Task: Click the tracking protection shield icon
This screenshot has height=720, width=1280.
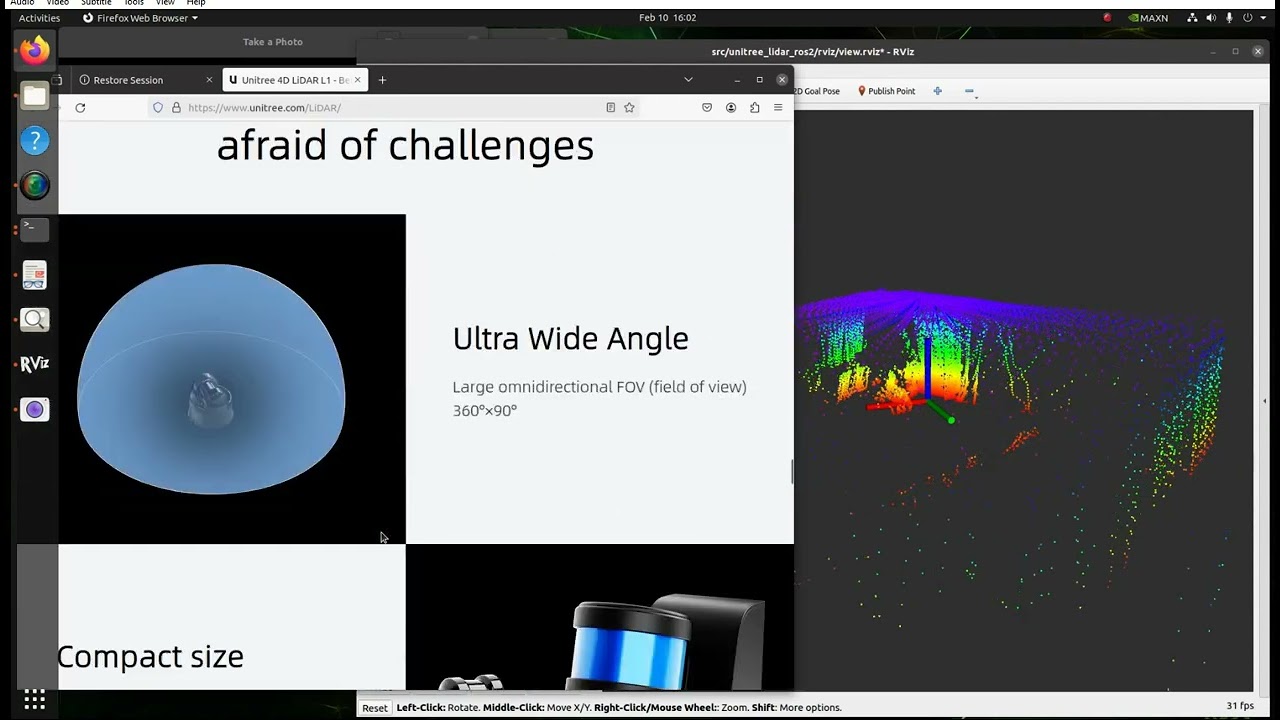Action: pos(158,108)
